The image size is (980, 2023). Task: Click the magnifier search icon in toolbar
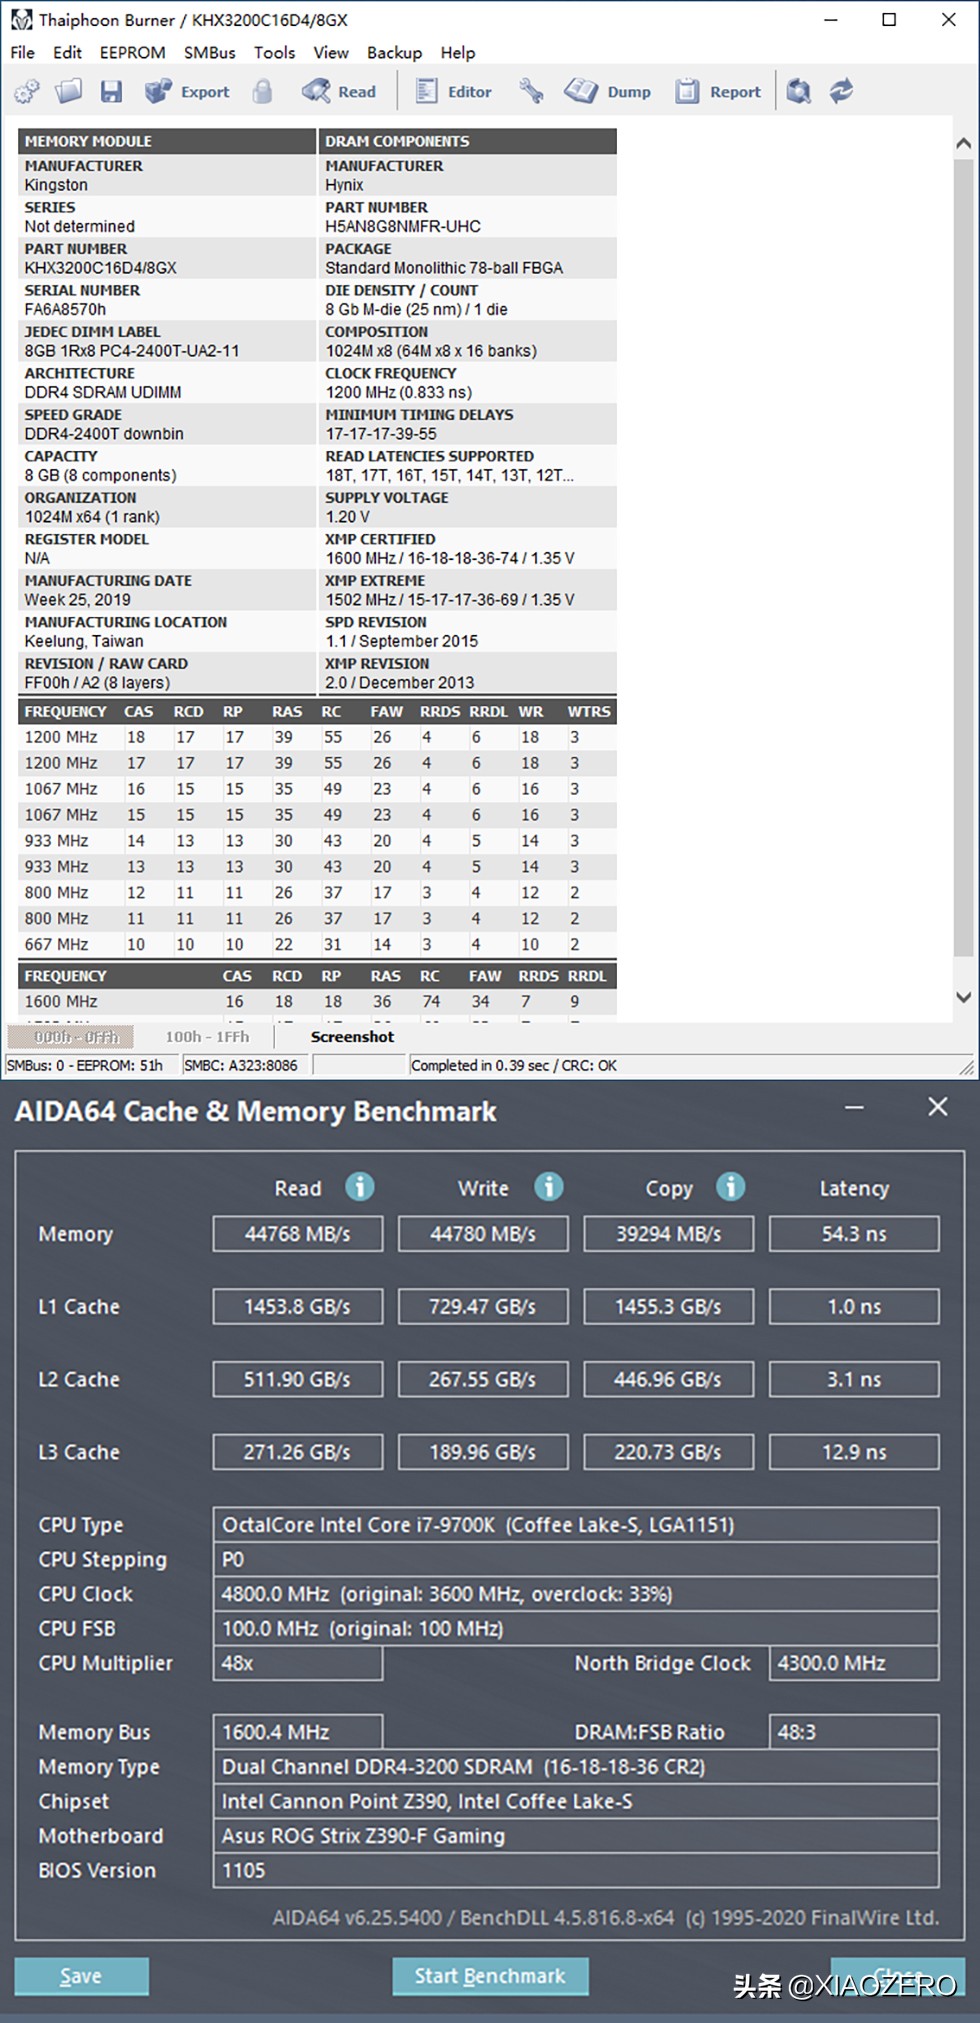(799, 91)
